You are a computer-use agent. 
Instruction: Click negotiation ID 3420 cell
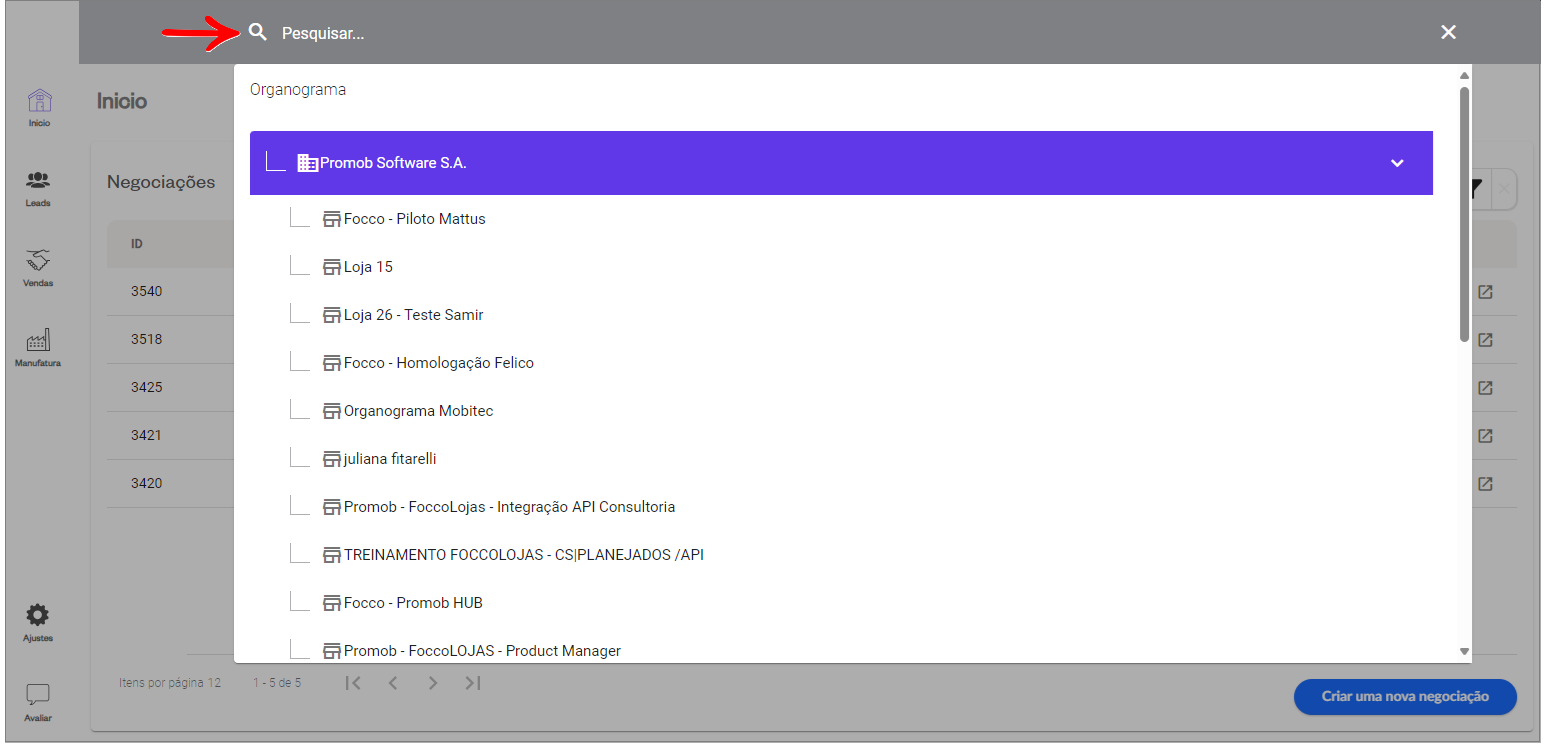click(146, 483)
